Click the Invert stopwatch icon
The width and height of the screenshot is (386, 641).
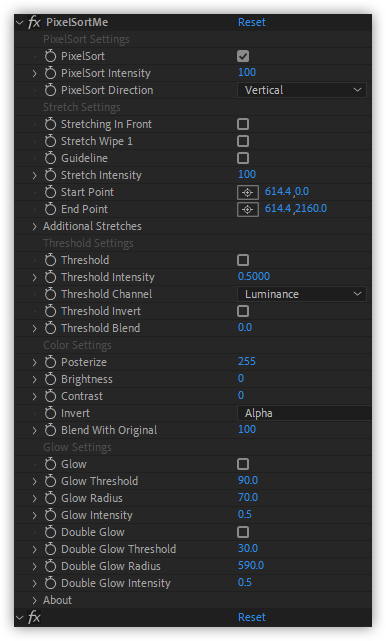pos(50,413)
